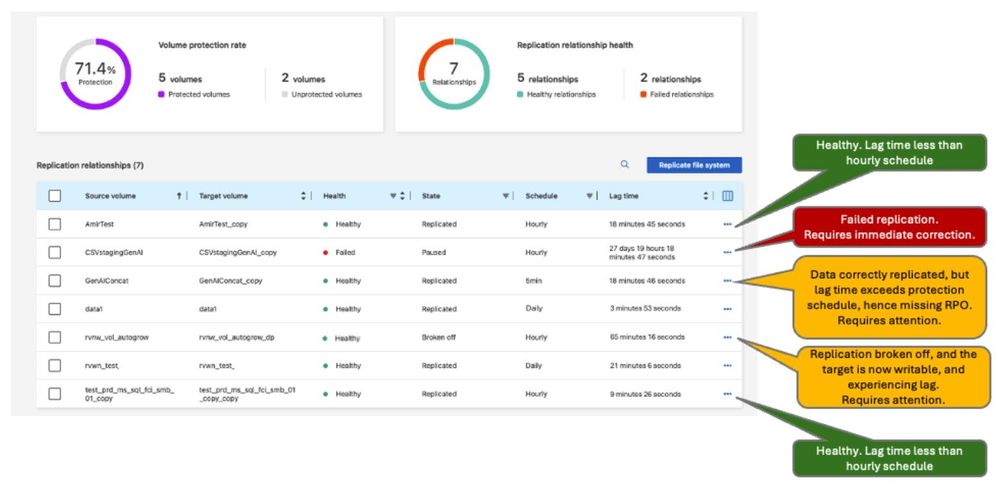The height and width of the screenshot is (488, 998).
Task: Check the AmirTest row checkbox
Action: coord(55,225)
